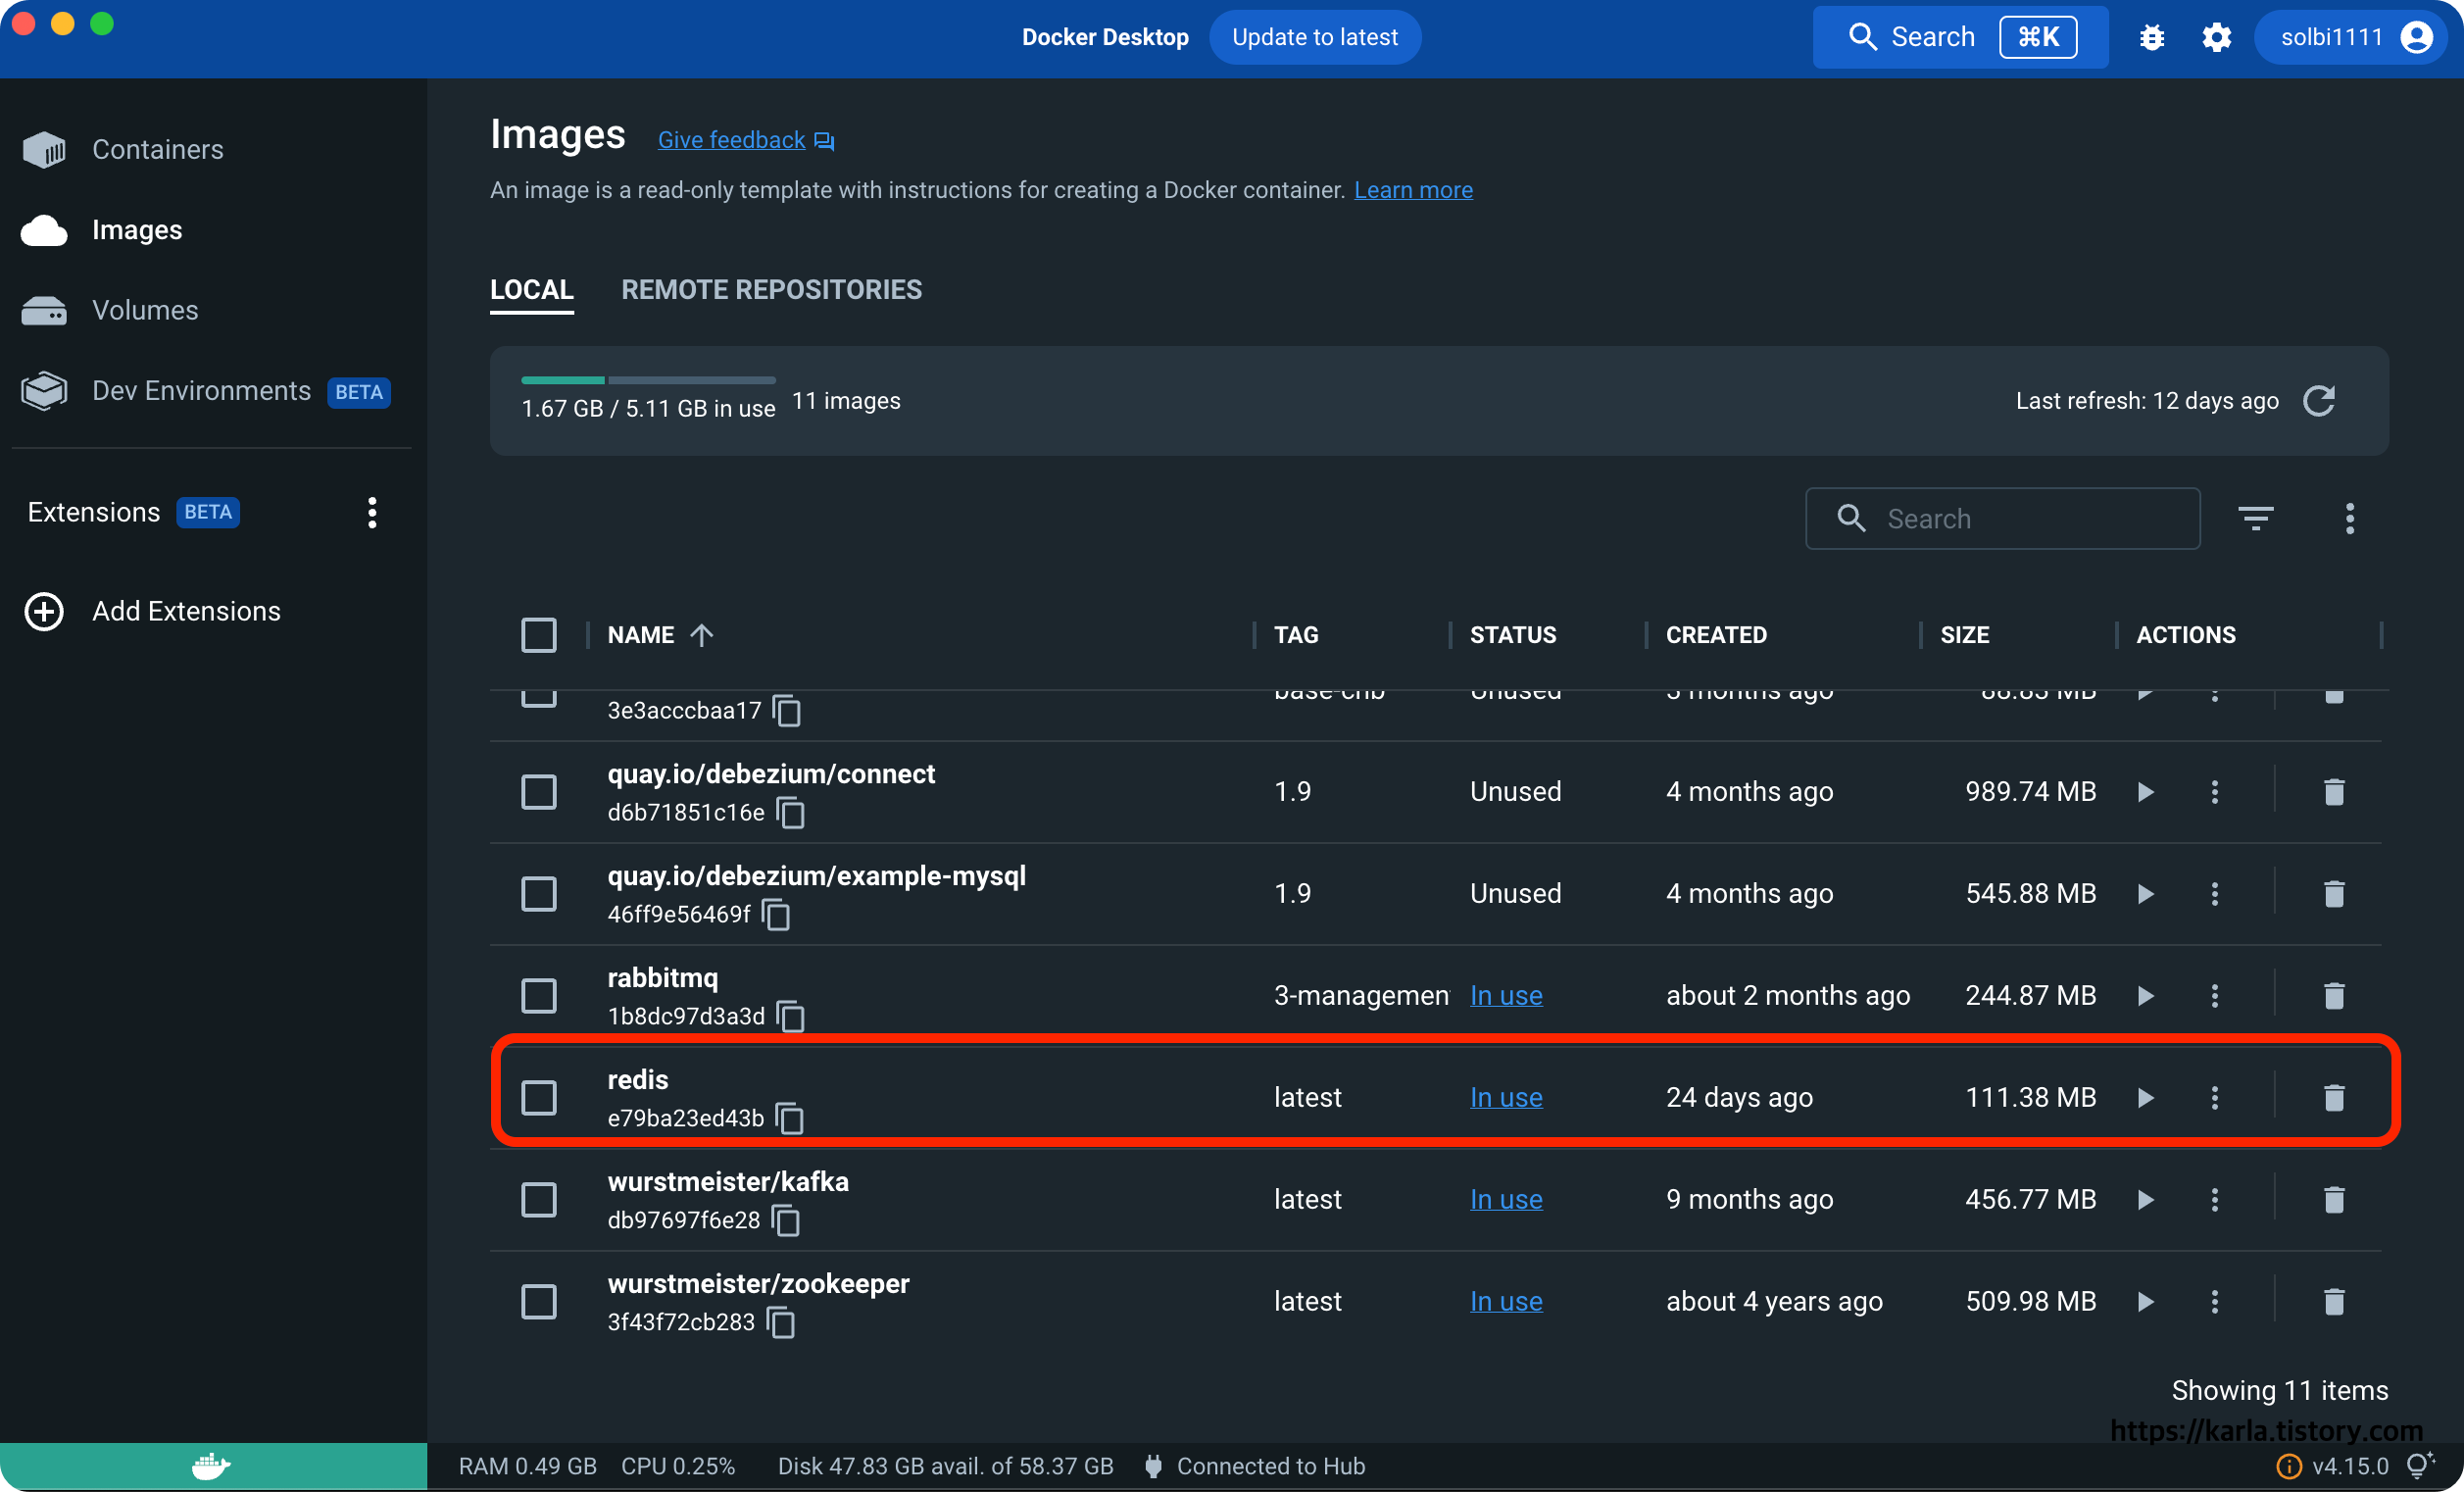This screenshot has height=1492, width=2464.
Task: Click the Docker whale icon in status bar
Action: click(x=211, y=1466)
